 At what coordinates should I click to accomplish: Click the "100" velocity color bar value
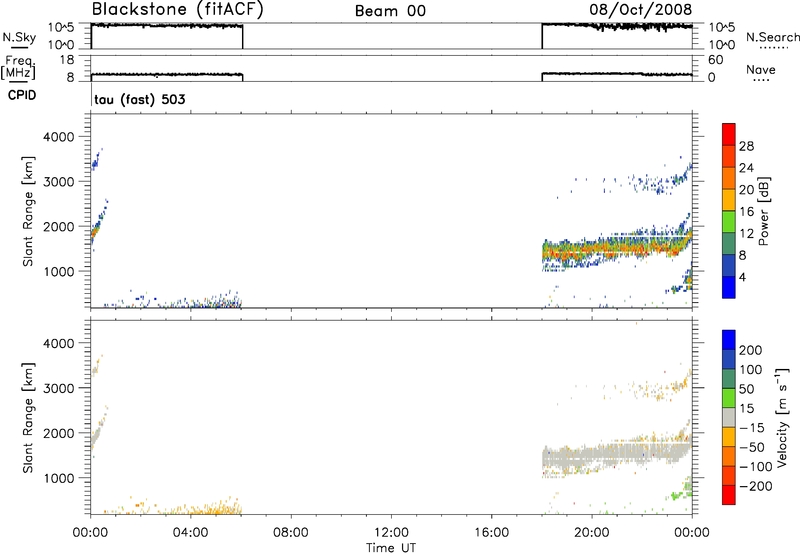click(751, 370)
